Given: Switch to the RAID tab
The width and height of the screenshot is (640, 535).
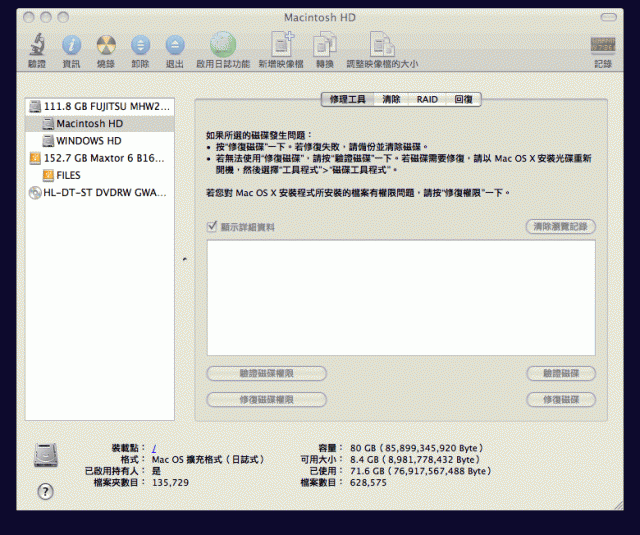Looking at the screenshot, I should pyautogui.click(x=427, y=99).
